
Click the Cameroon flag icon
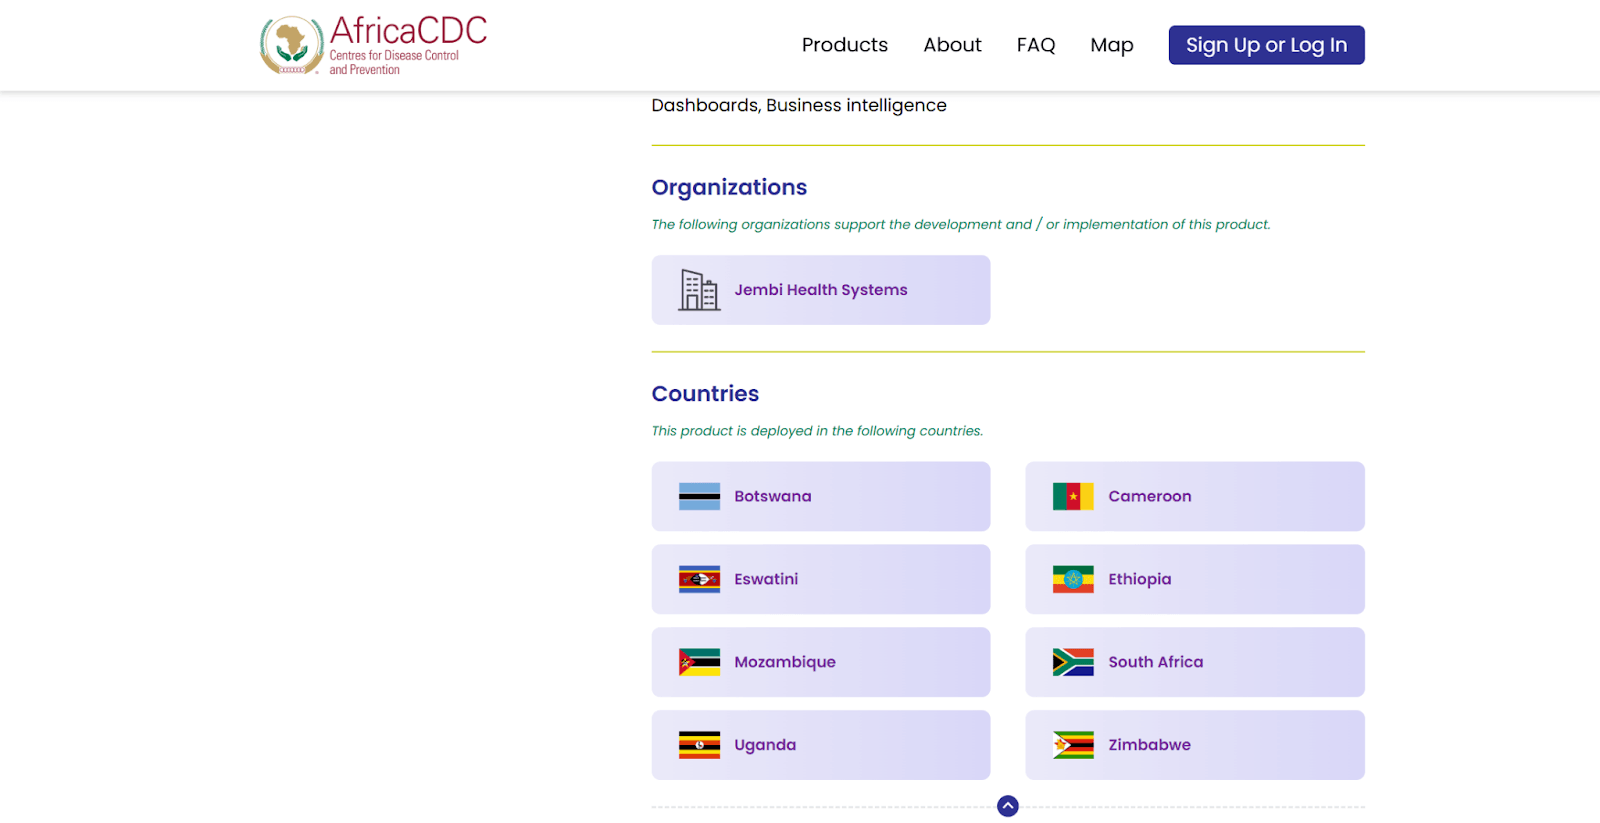1073,496
